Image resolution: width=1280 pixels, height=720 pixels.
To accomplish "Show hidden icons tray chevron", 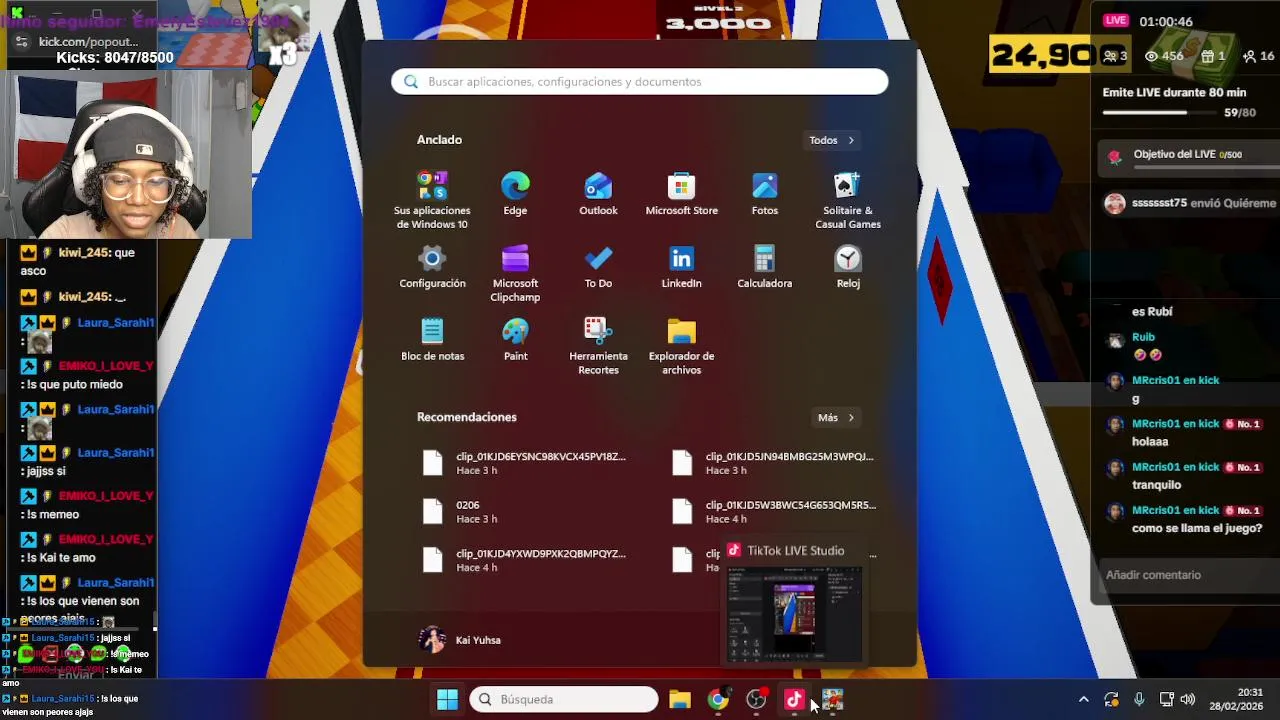I will click(1083, 699).
